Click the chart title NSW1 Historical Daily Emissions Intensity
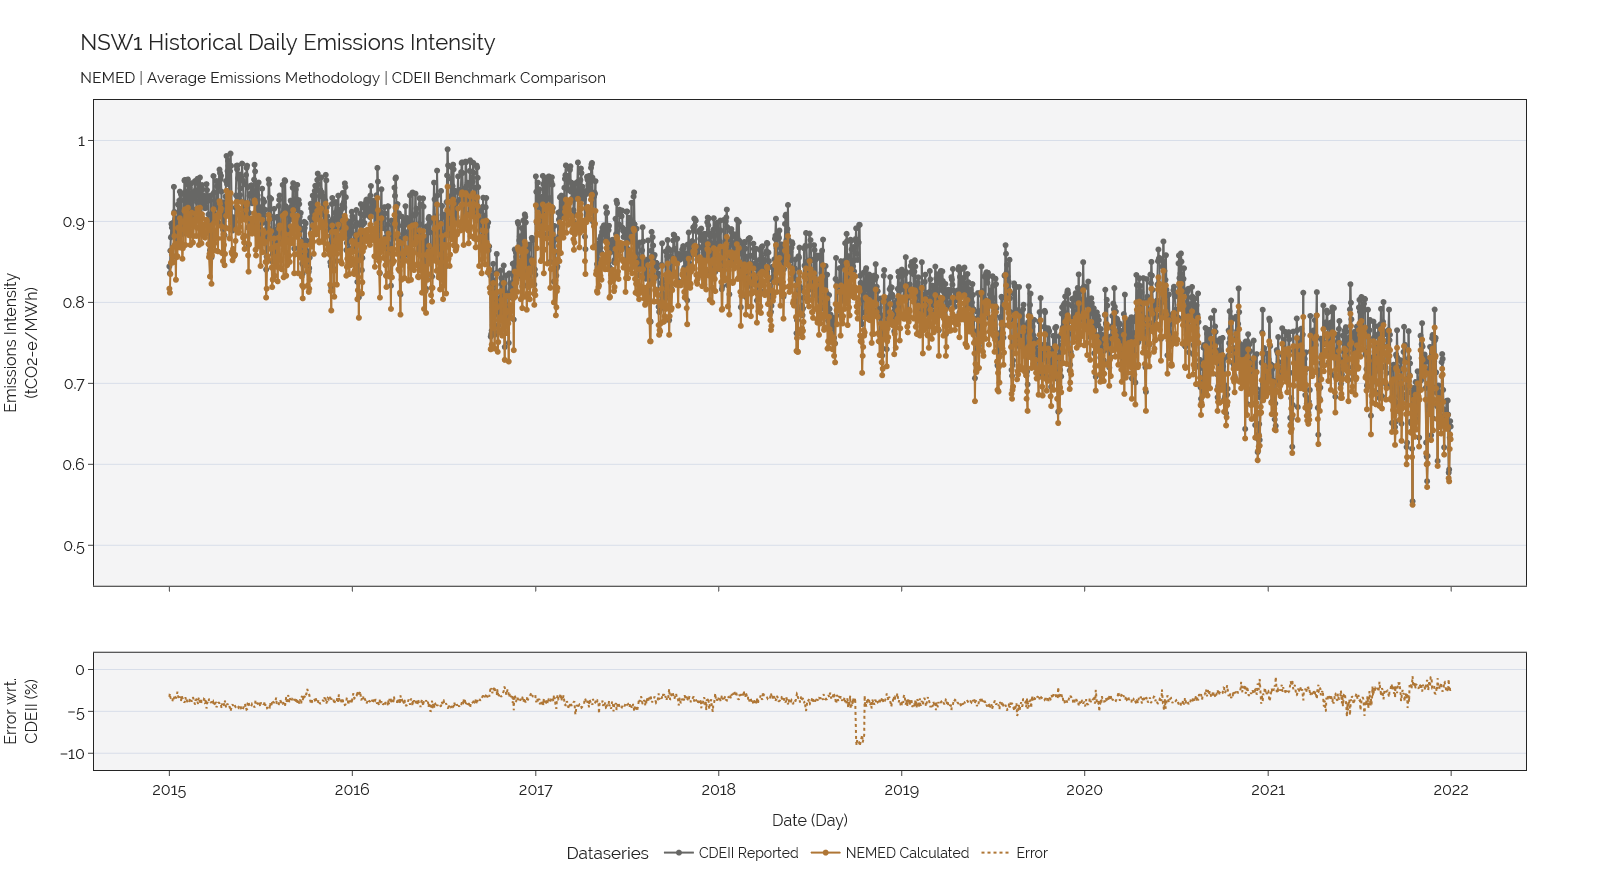The height and width of the screenshot is (882, 1606). (288, 43)
